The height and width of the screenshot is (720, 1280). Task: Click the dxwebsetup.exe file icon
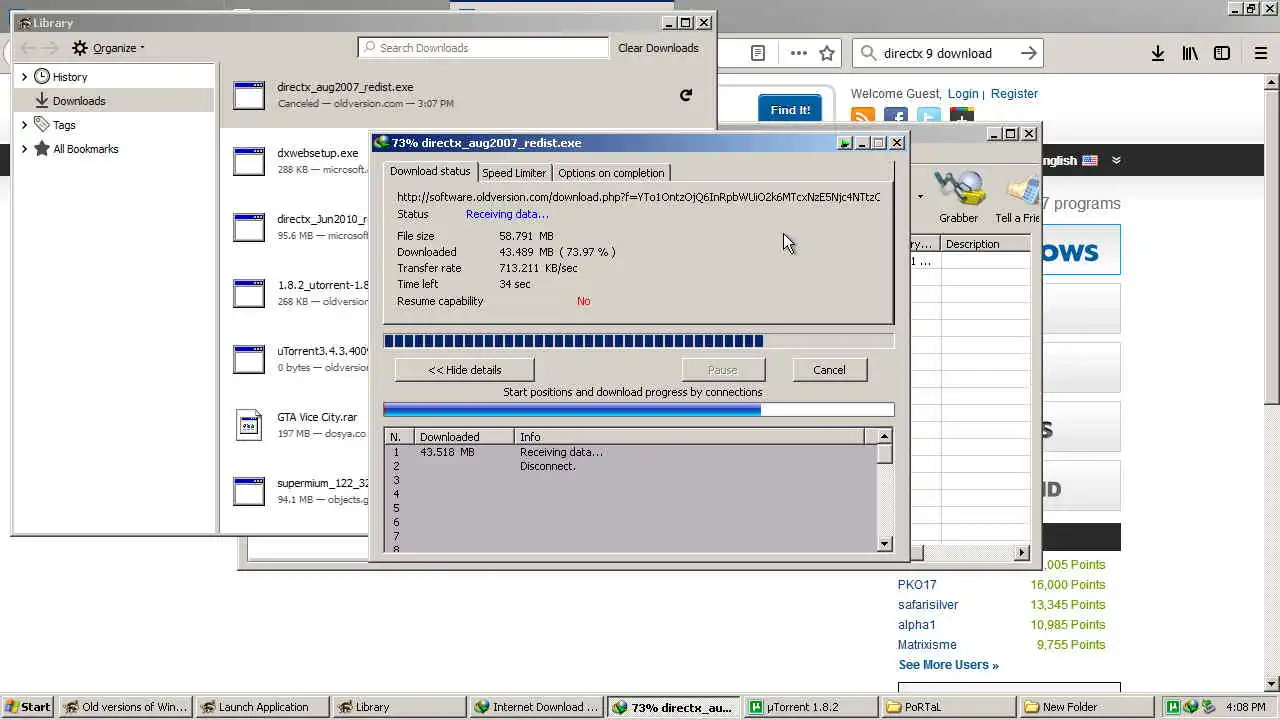tap(249, 161)
